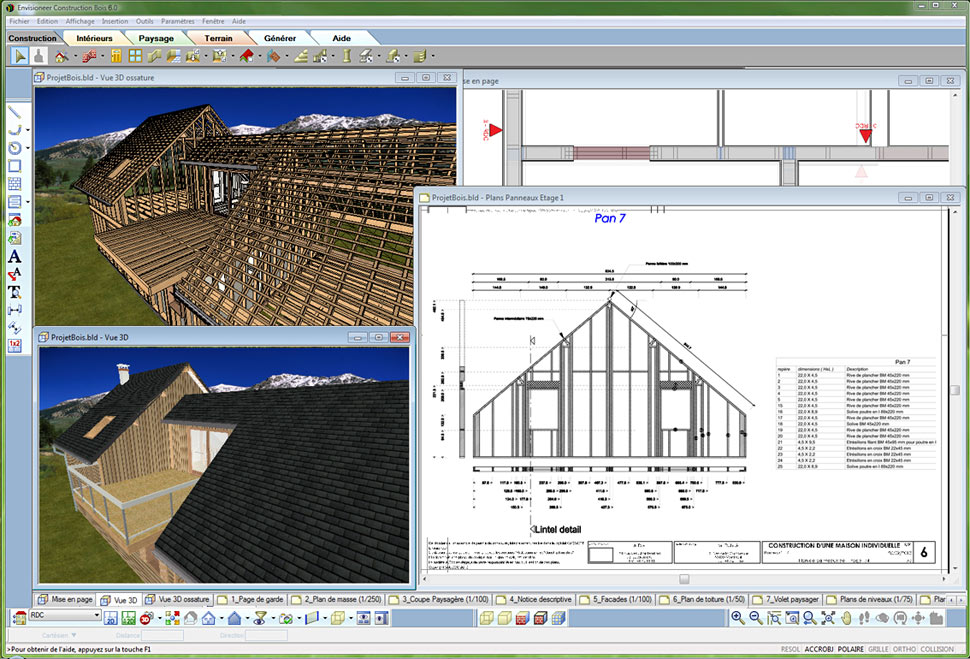Activate the pan hand tool
The height and width of the screenshot is (659, 970).
pyautogui.click(x=847, y=618)
